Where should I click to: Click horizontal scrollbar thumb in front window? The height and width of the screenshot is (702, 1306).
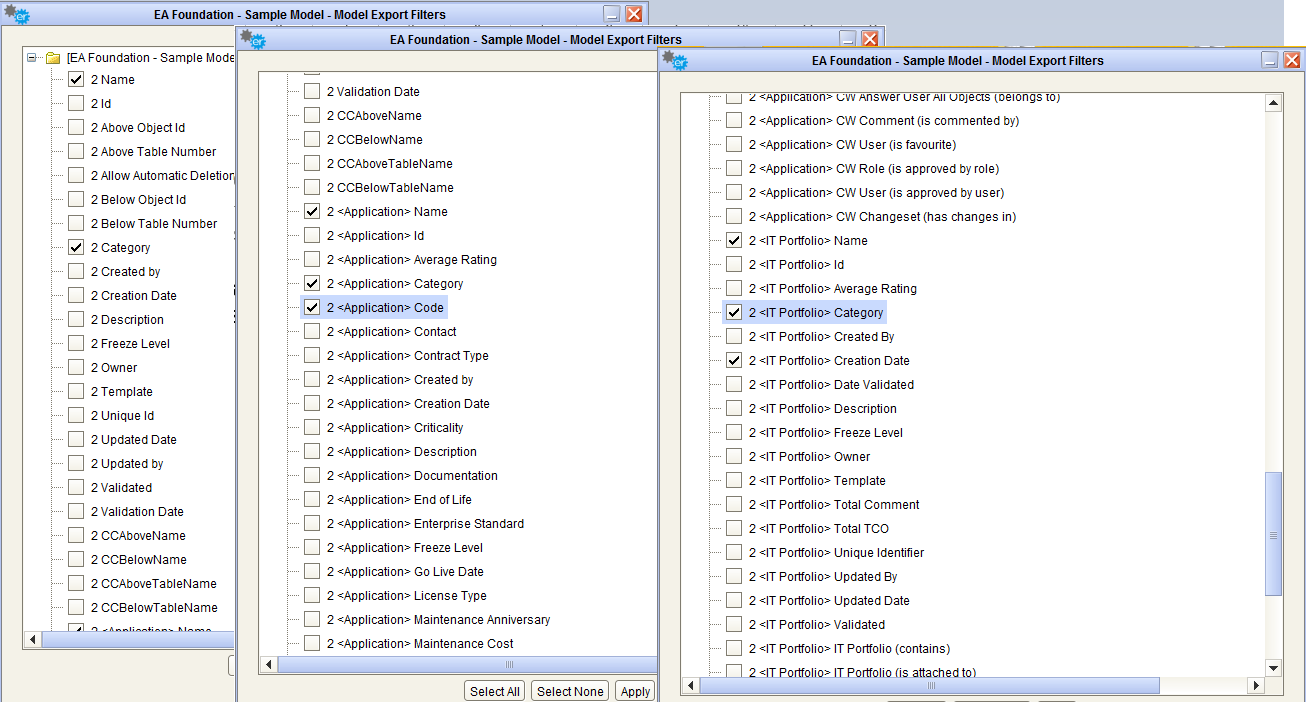(930, 686)
